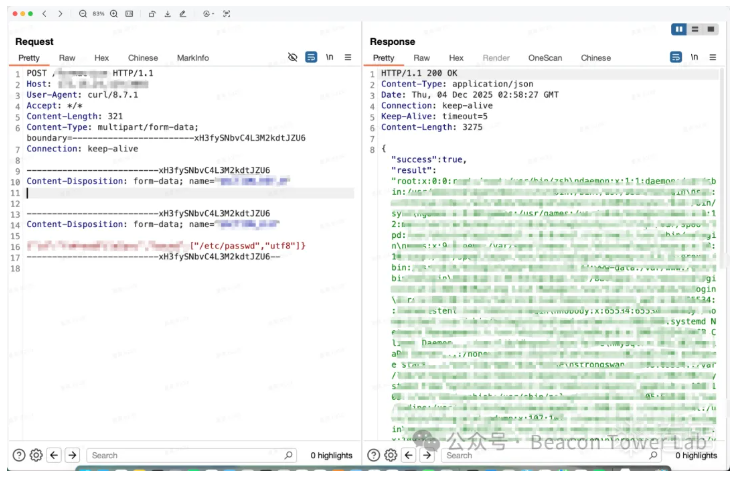Open the Response panel hamburger menu
Screen dimensions: 736x478
pyautogui.click(x=713, y=57)
